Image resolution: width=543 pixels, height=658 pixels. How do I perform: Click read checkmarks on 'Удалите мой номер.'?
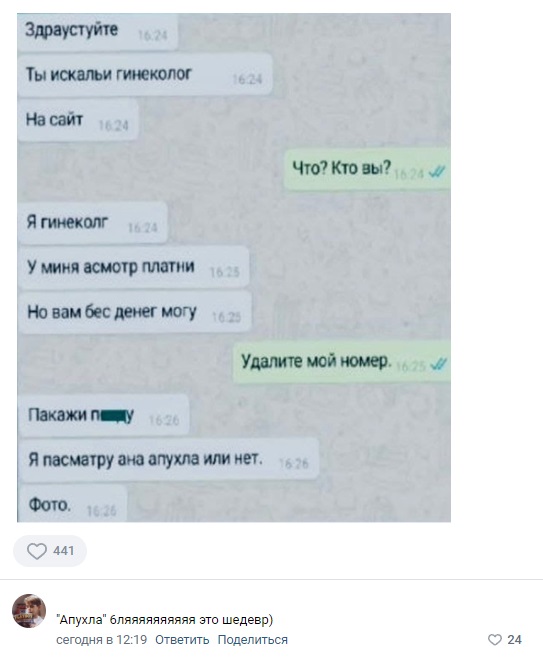click(439, 365)
